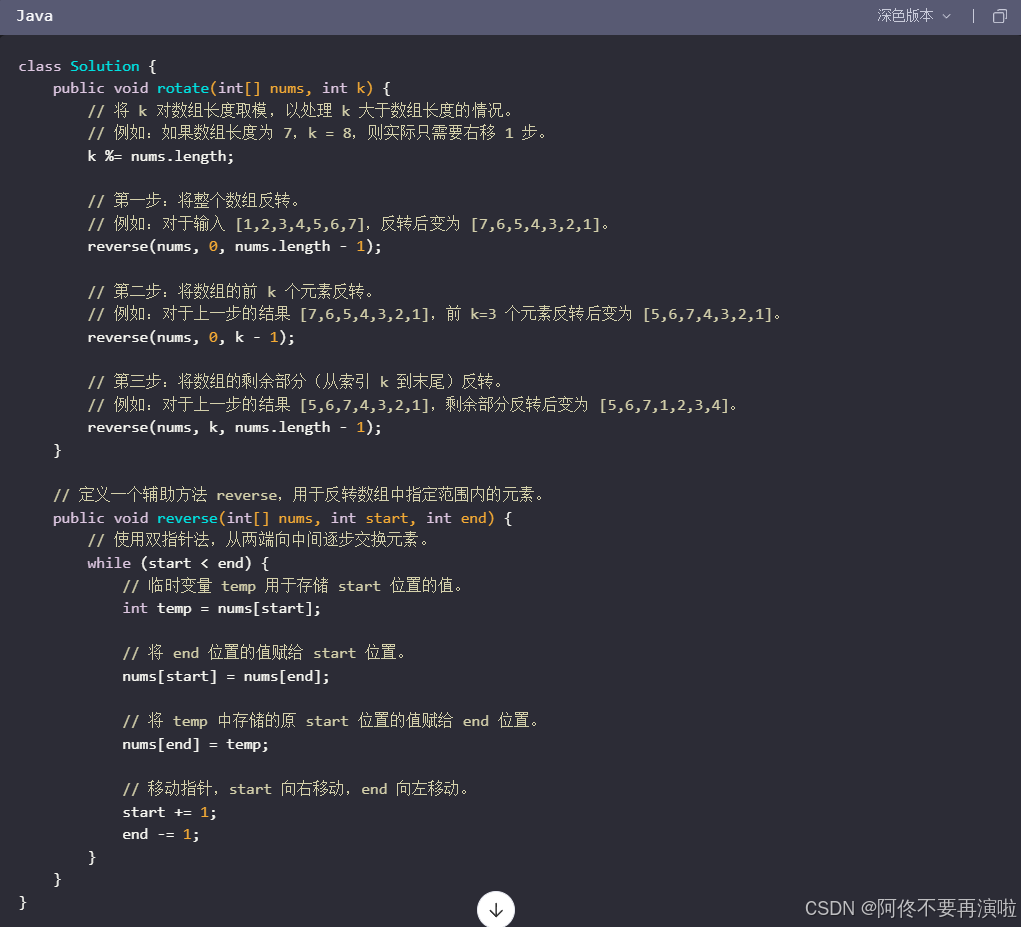1021x927 pixels.
Task: Click the copy code icon
Action: [1000, 16]
